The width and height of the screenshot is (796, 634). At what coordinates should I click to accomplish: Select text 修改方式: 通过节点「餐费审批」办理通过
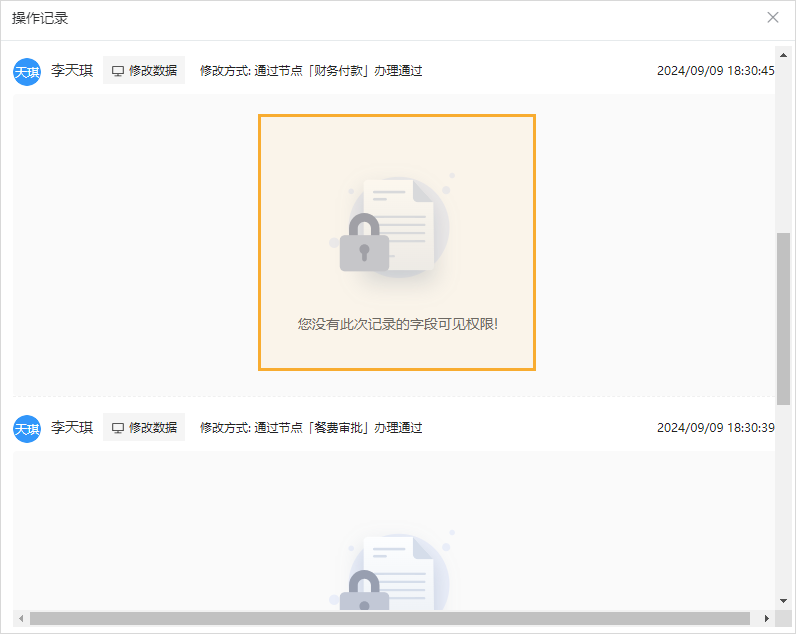click(311, 427)
